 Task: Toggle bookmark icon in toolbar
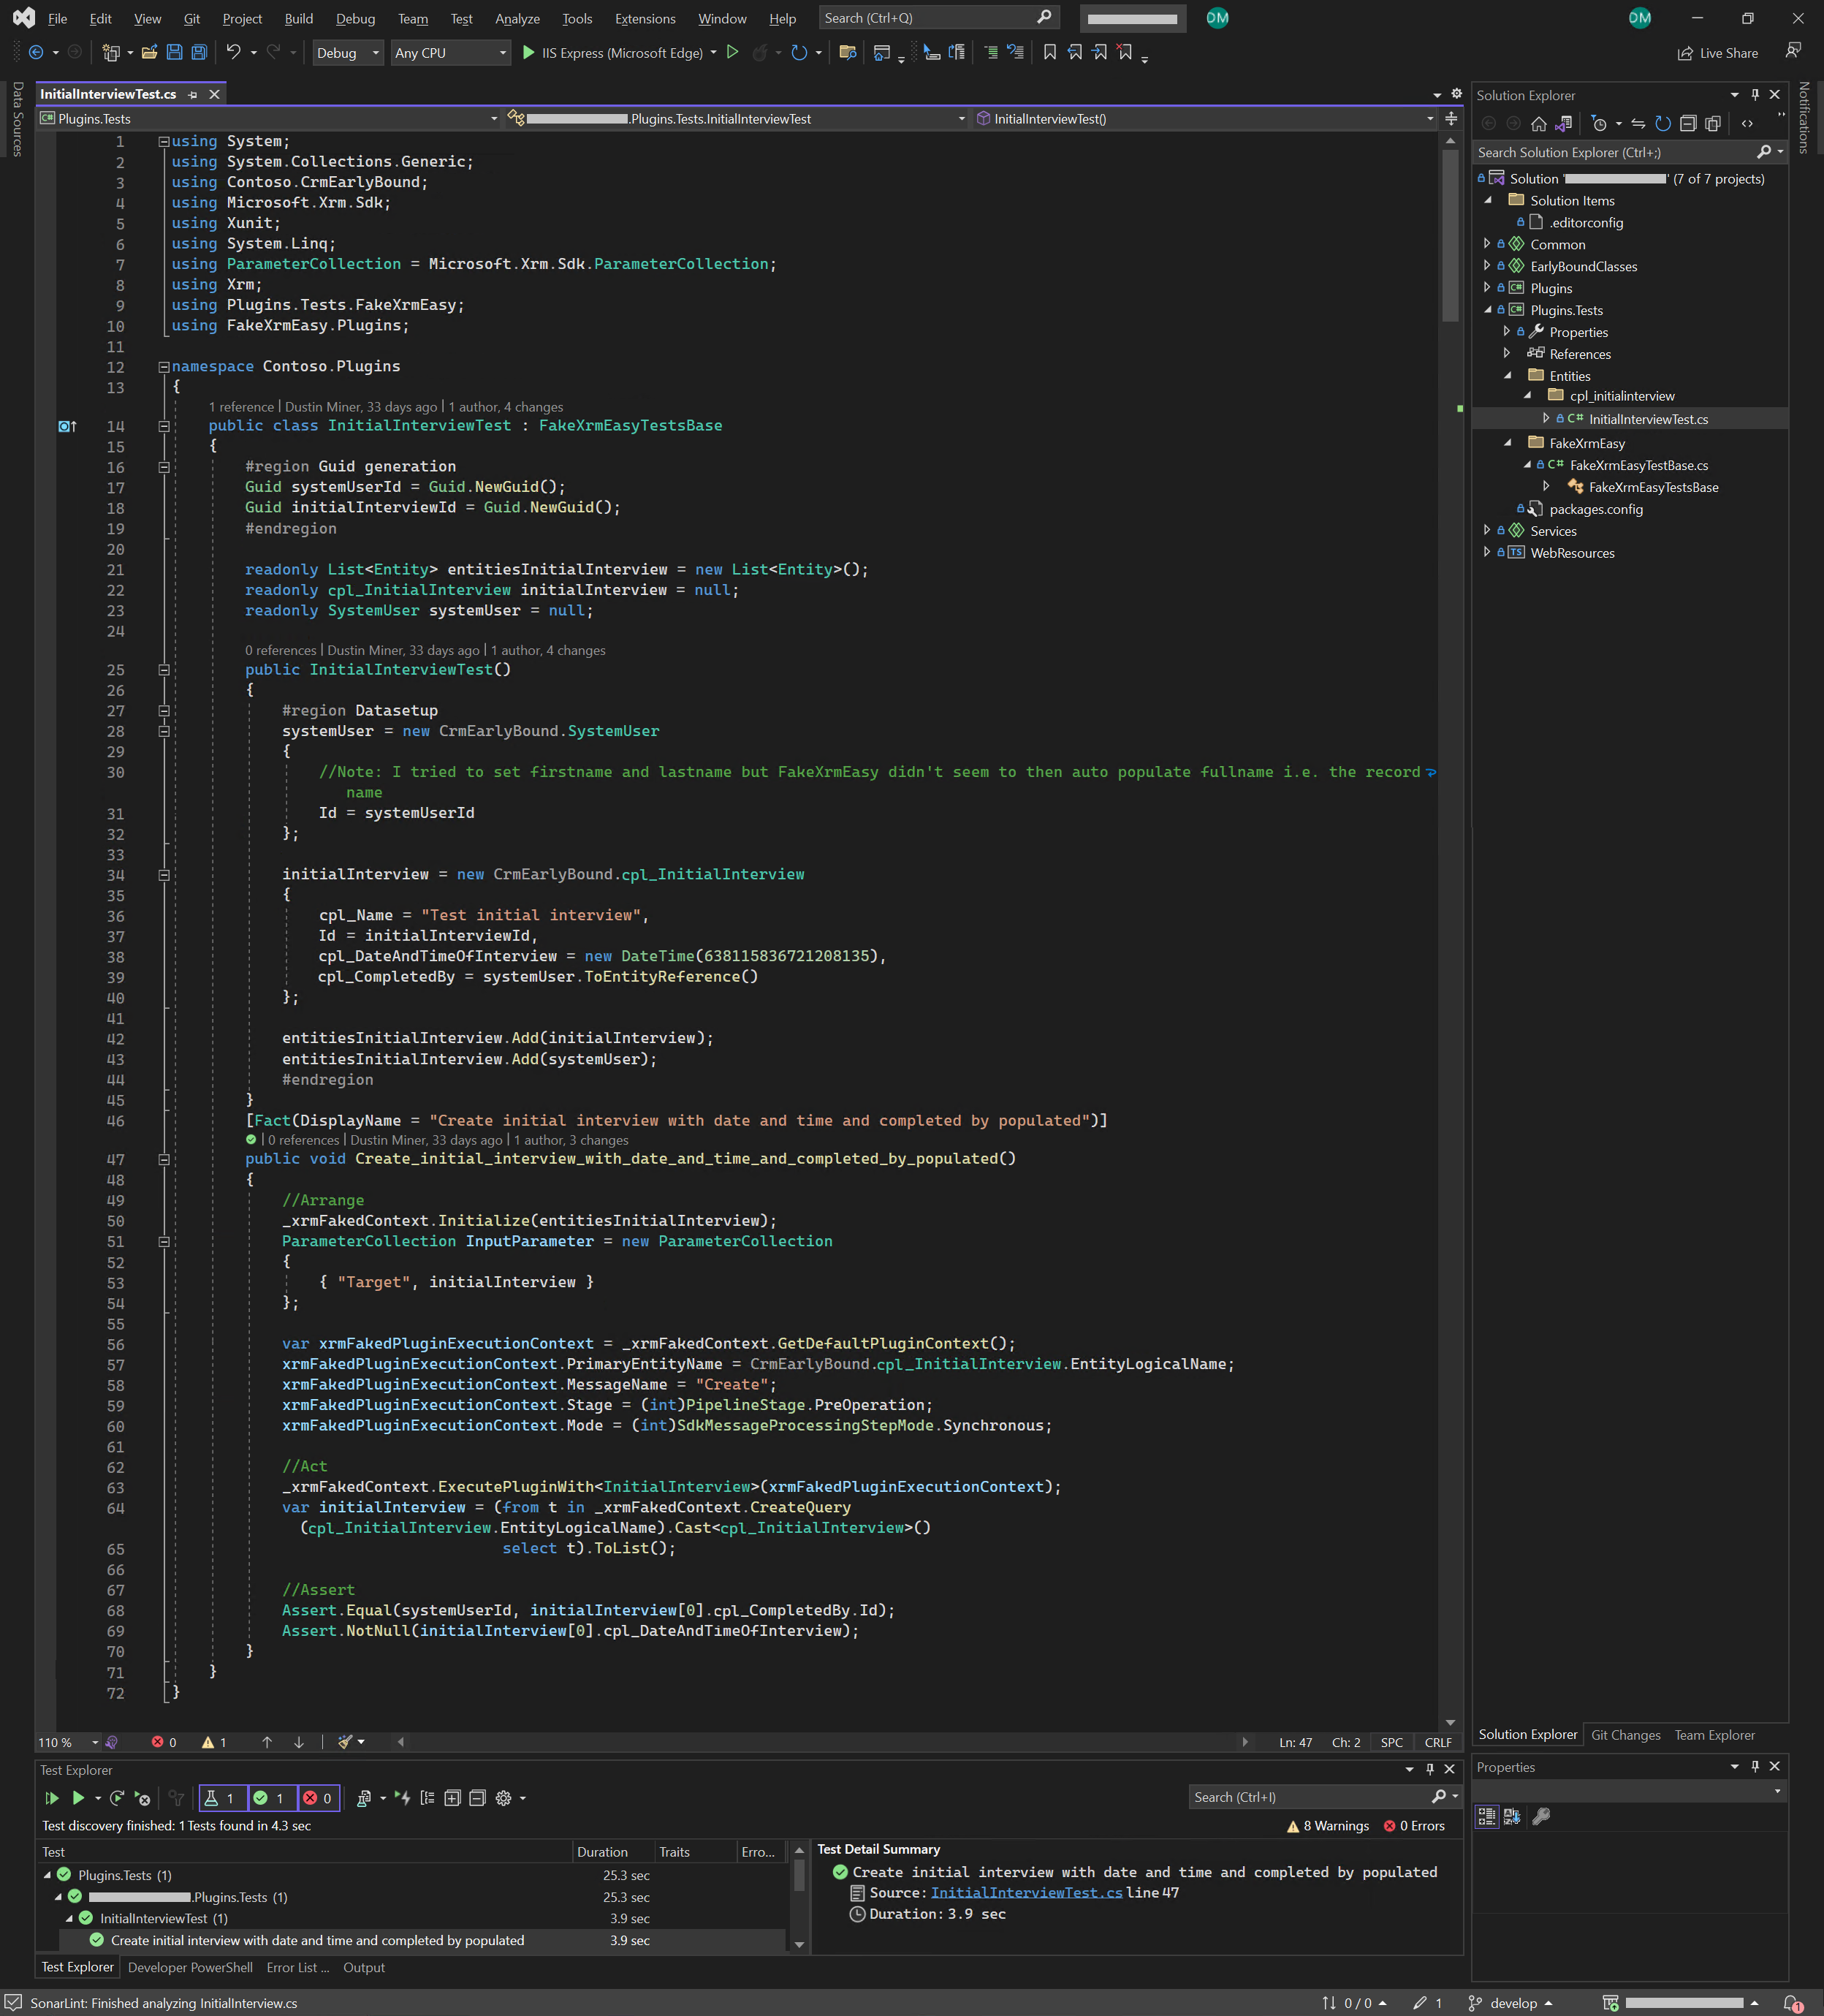coord(1050,52)
